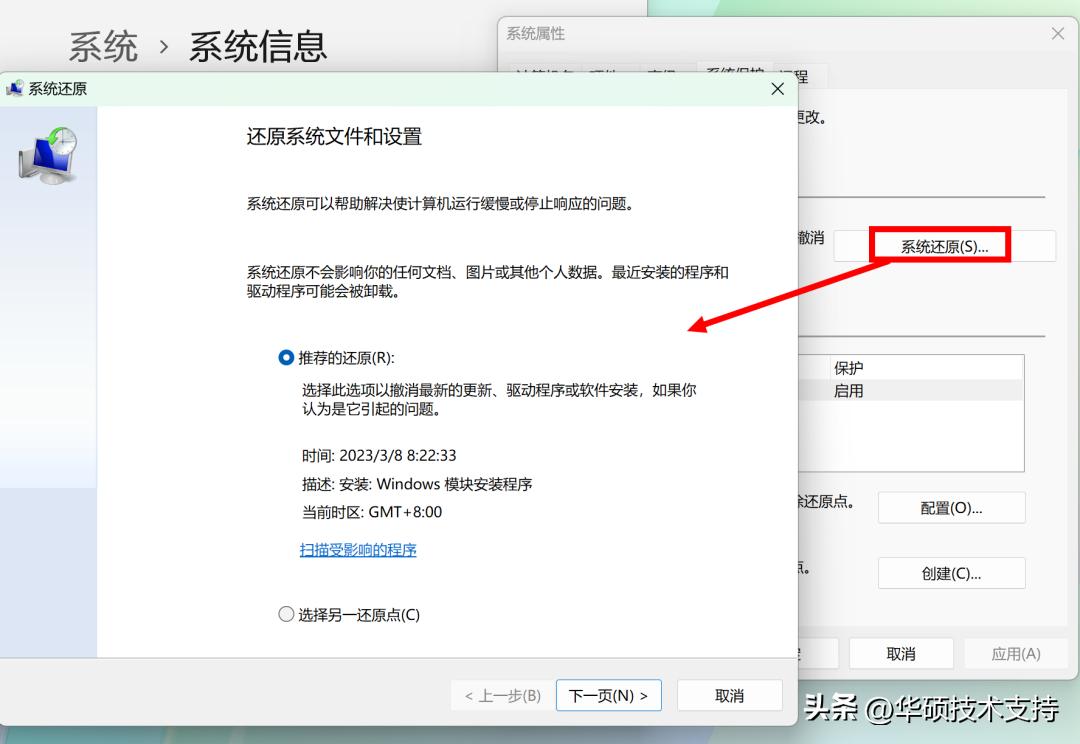Click the 下一页(N) button
The image size is (1080, 744).
[608, 695]
